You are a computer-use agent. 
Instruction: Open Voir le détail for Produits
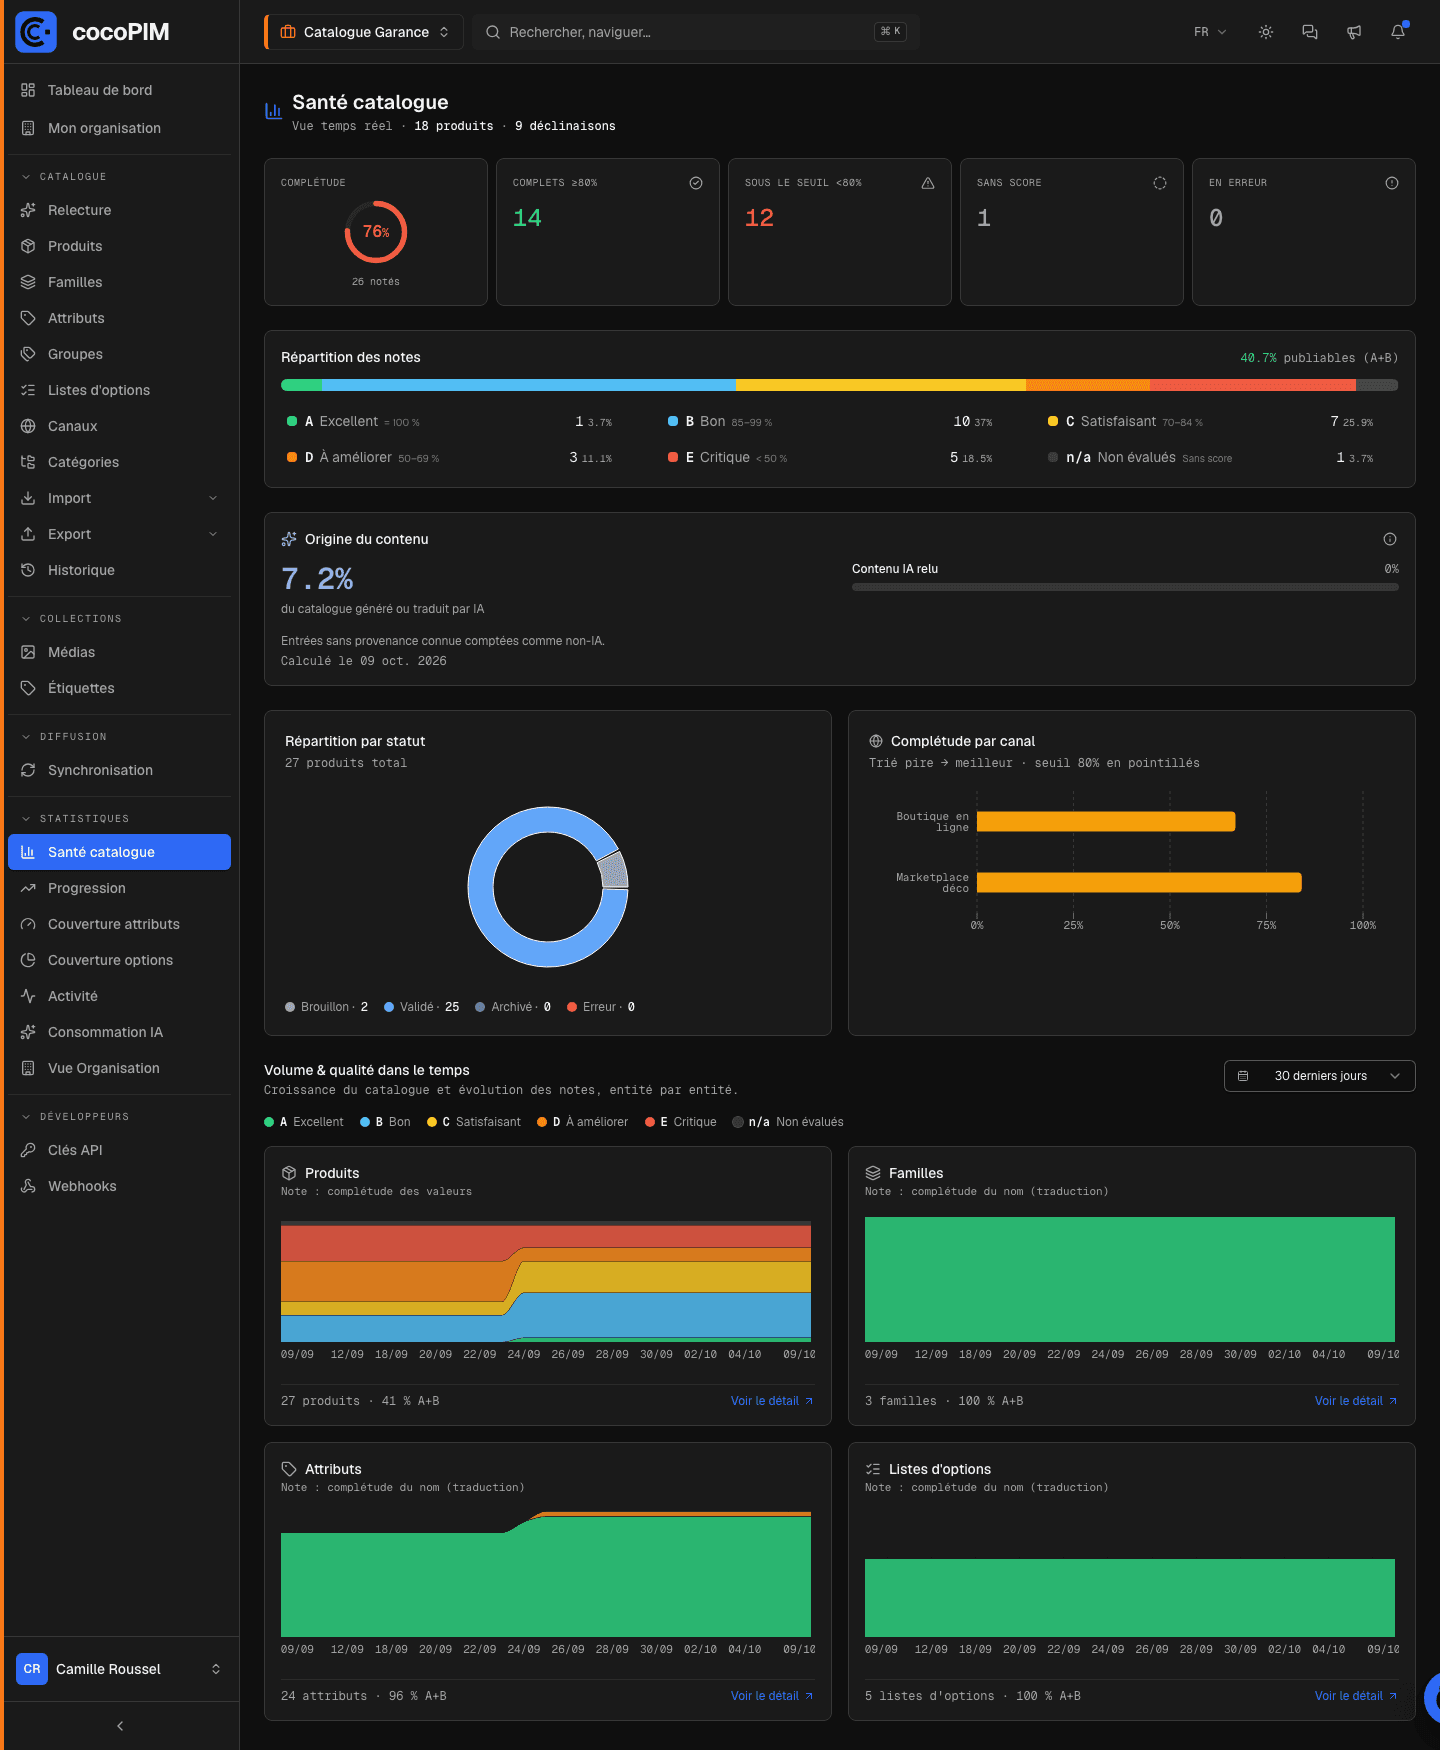point(772,1401)
